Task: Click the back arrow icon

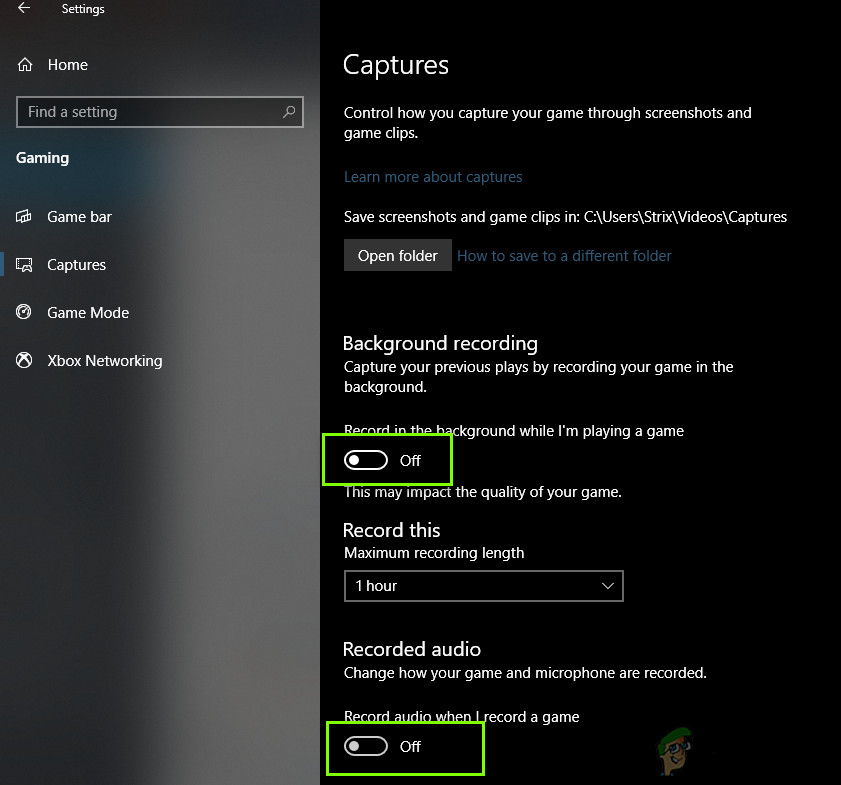Action: click(24, 9)
